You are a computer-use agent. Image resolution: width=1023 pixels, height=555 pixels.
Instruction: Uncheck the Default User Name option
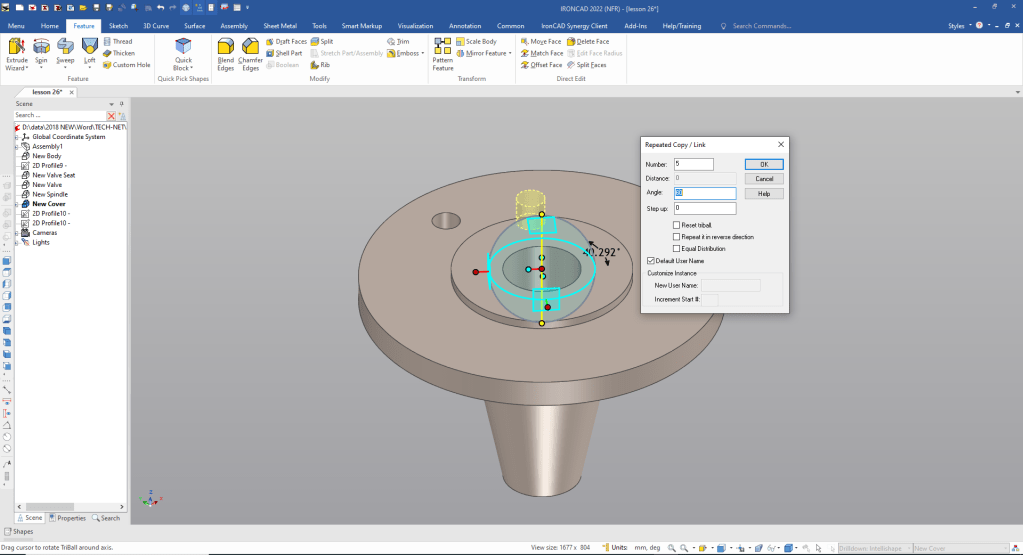pyautogui.click(x=650, y=260)
